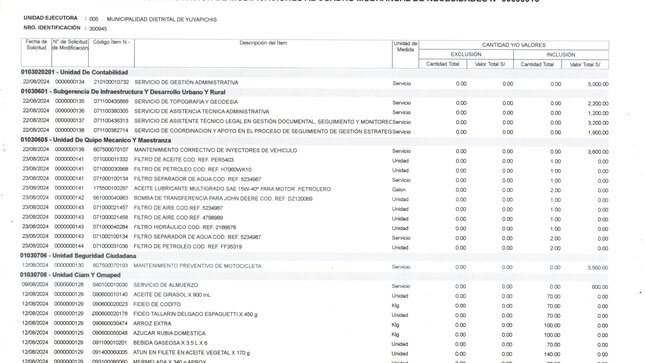
Task: Click 'Cantidad Total' under EXCLUSIÓN
Action: pos(442,64)
